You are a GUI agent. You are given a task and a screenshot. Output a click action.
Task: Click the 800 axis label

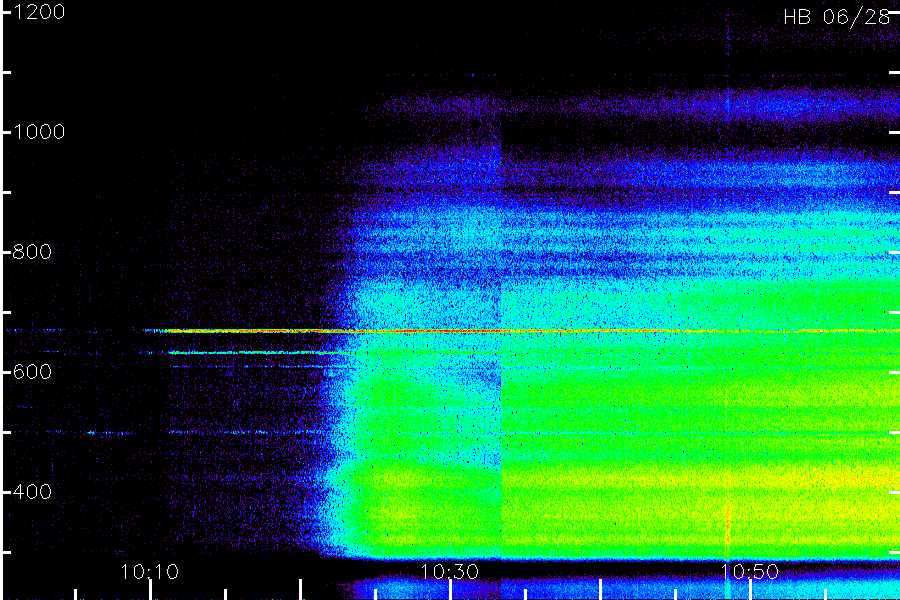pyautogui.click(x=32, y=251)
